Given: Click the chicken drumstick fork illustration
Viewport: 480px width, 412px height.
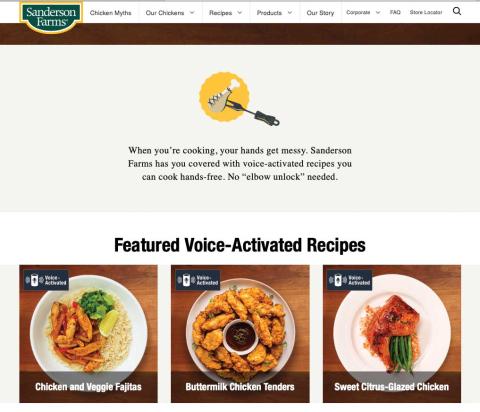Looking at the screenshot, I should point(239,99).
